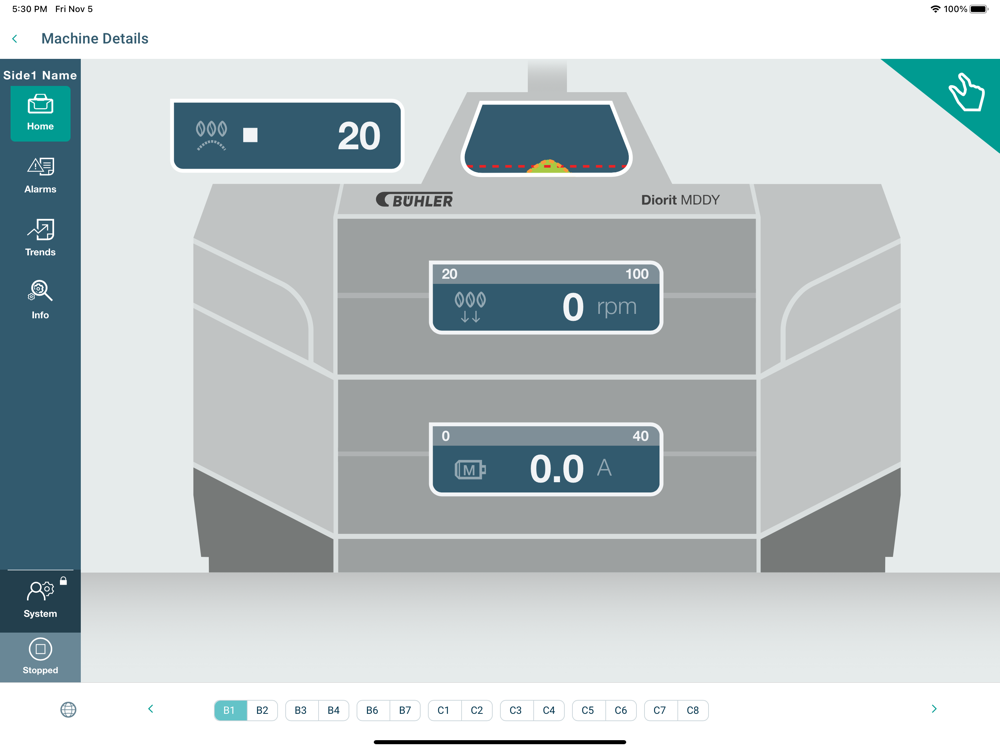The image size is (1000, 750).
Task: Select passage C3
Action: pyautogui.click(x=515, y=710)
